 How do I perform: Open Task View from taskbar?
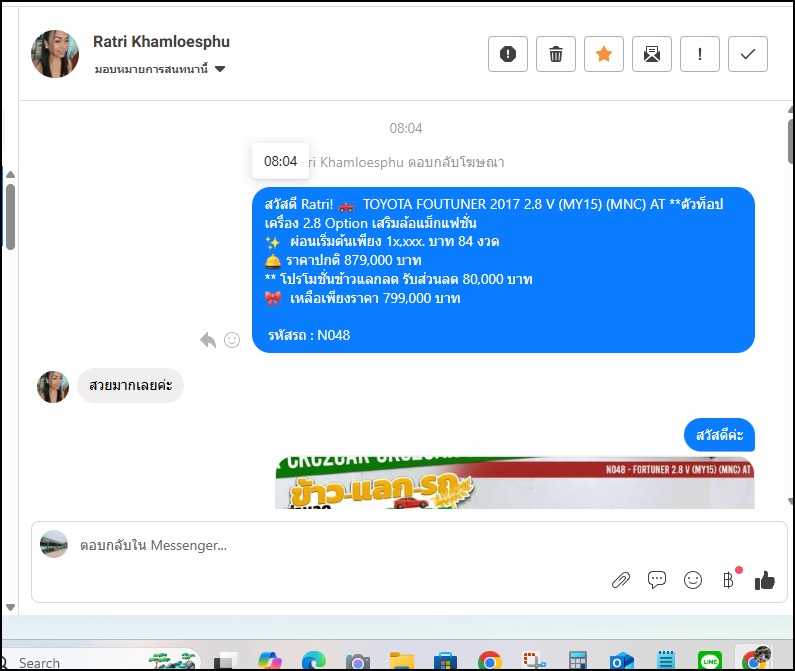pyautogui.click(x=225, y=661)
